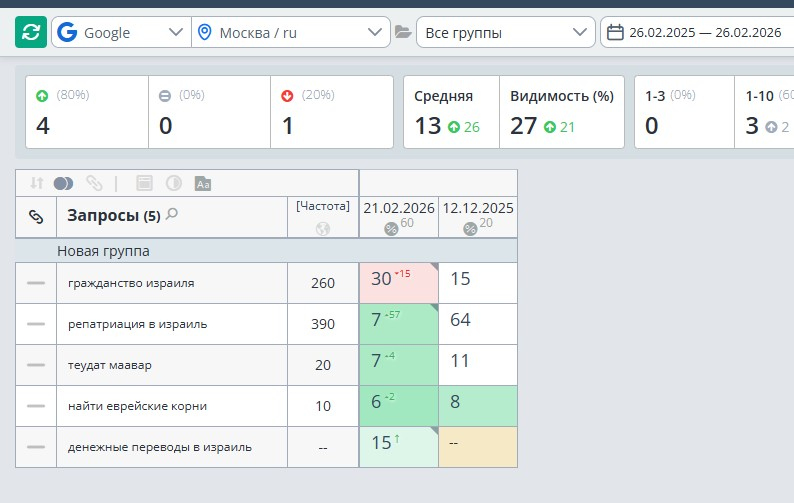The width and height of the screenshot is (794, 503).
Task: Open the date range picker 26.02.2025 — 26.02.2026
Action: [x=697, y=32]
